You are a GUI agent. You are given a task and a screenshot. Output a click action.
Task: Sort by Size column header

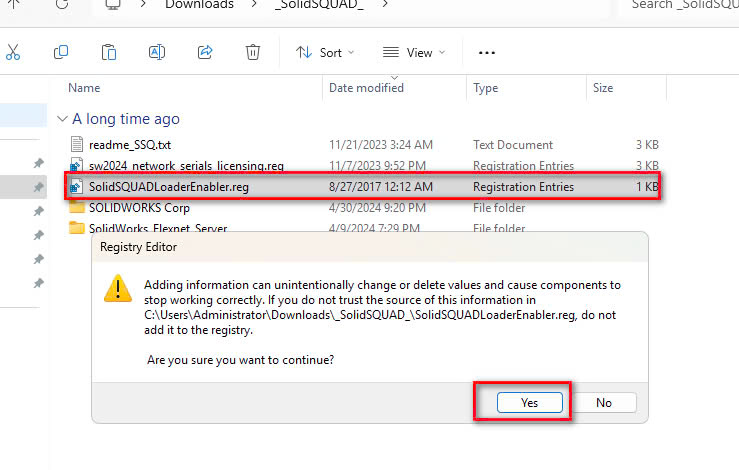(x=603, y=88)
